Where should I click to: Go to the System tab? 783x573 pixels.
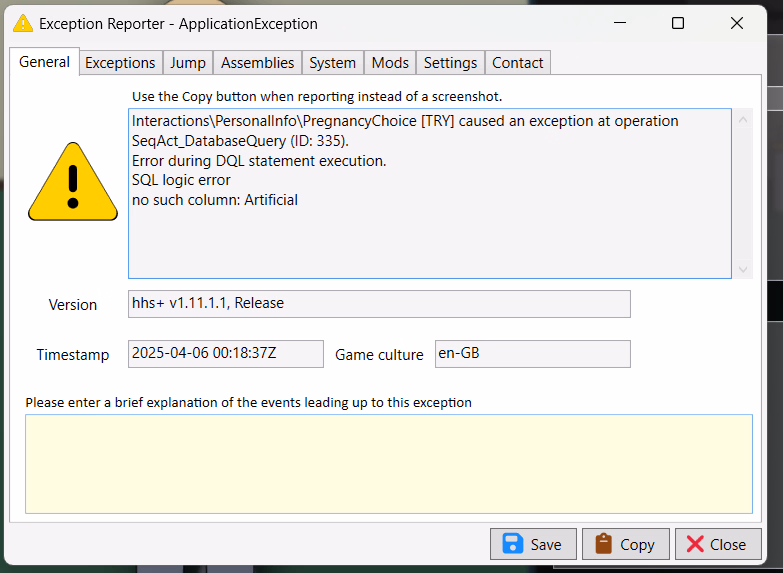click(332, 62)
